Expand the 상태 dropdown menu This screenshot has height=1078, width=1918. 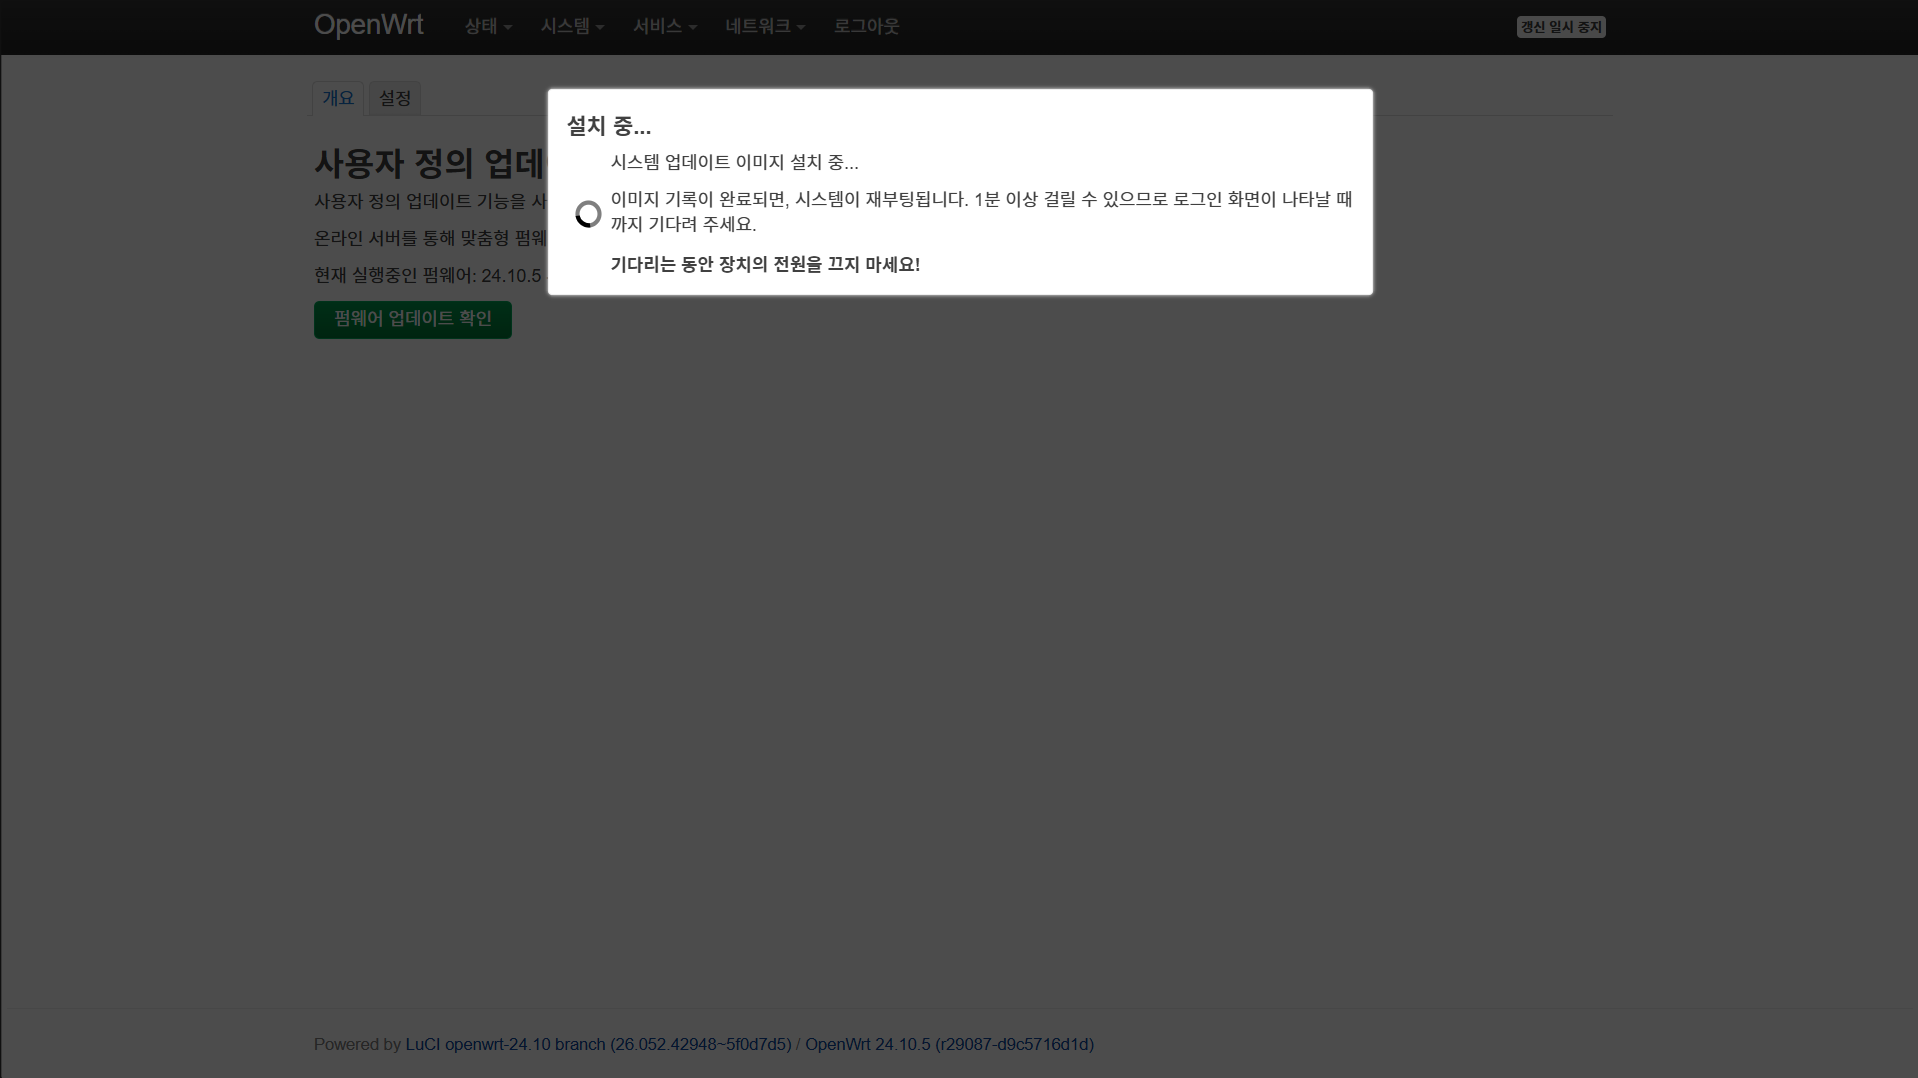coord(487,27)
